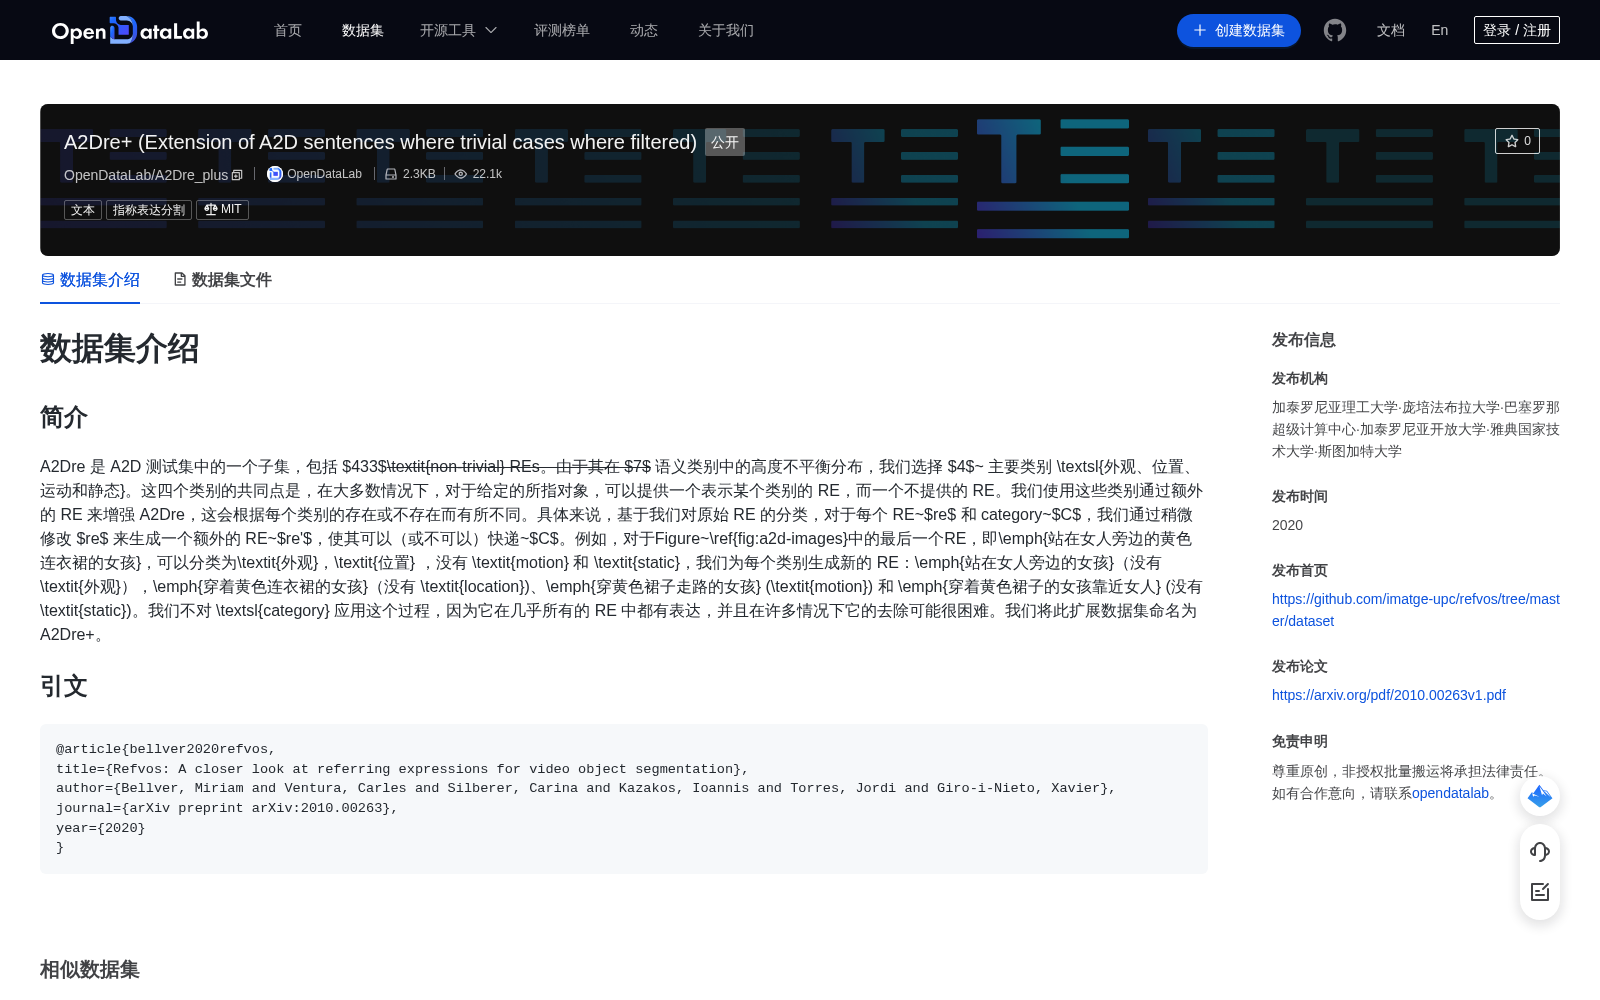
Task: Switch to 数据集介绍 tab
Action: point(90,280)
